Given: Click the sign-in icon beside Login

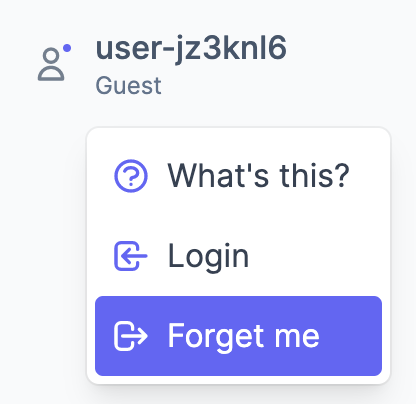Looking at the screenshot, I should coord(131,256).
